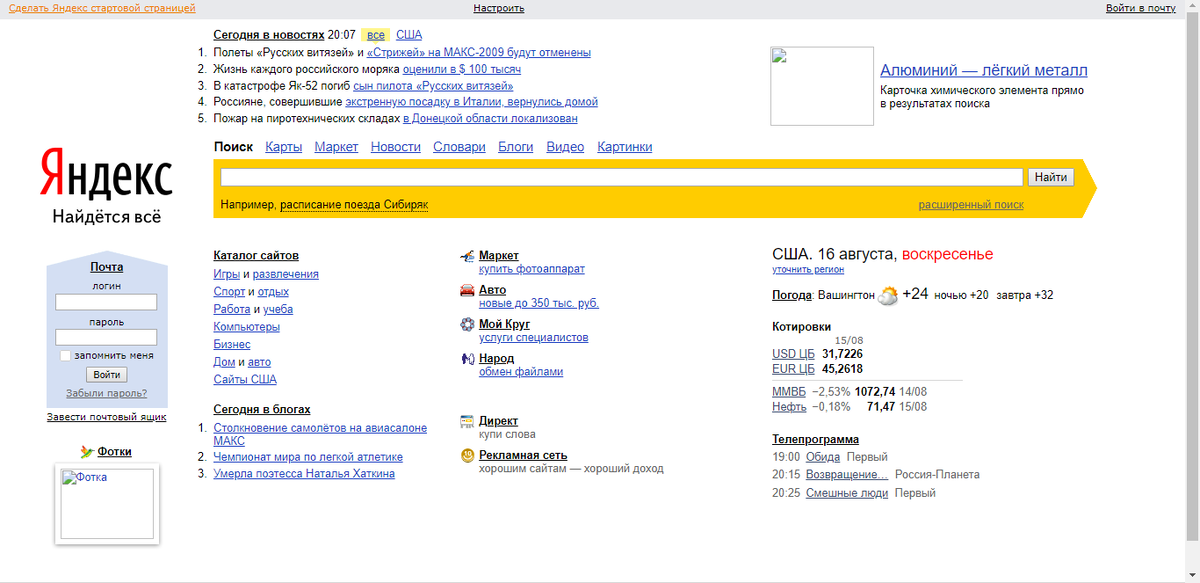Enable запомнить меня checkbox

pyautogui.click(x=65, y=355)
